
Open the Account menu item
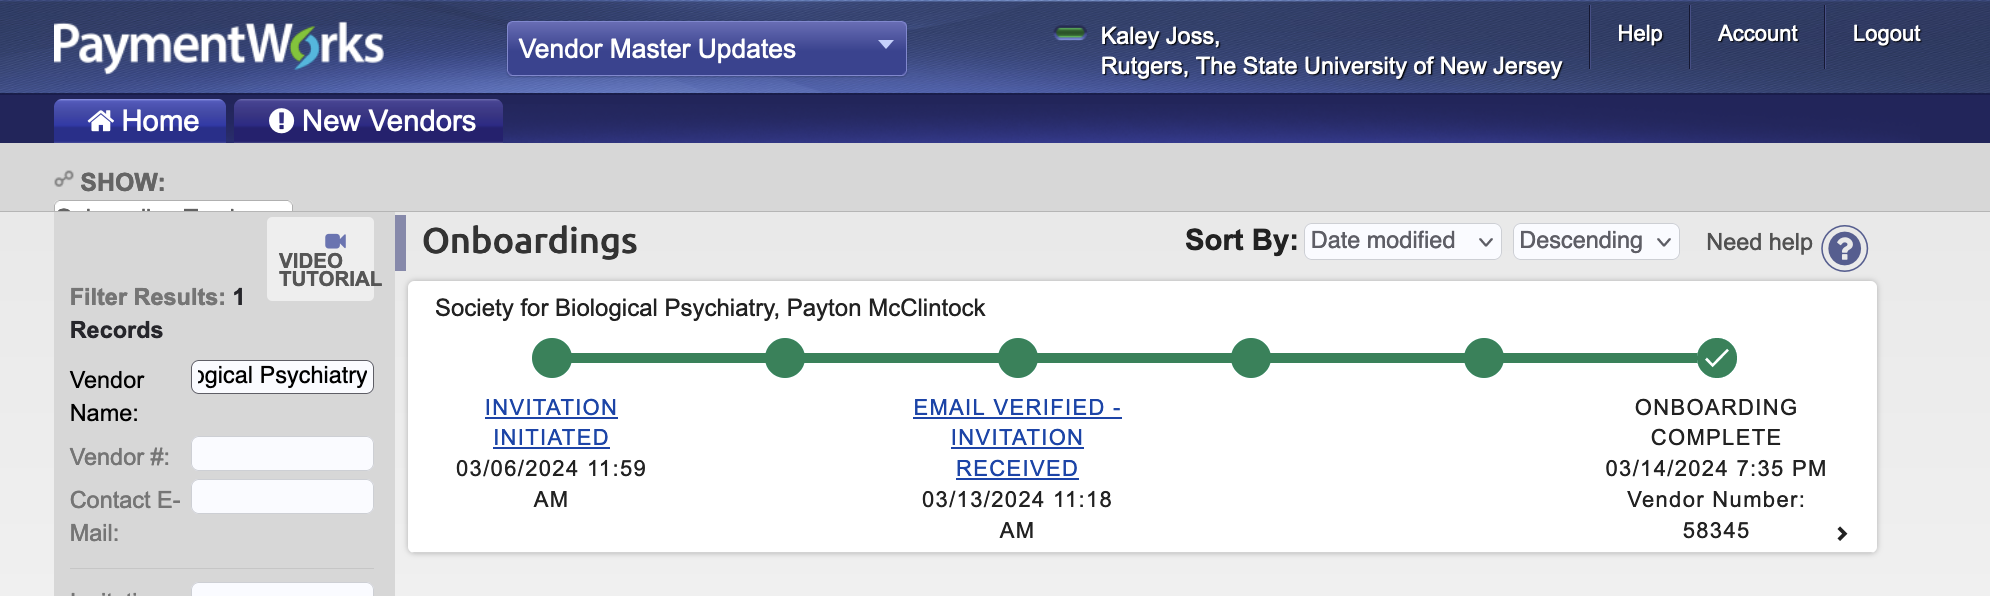(1757, 34)
